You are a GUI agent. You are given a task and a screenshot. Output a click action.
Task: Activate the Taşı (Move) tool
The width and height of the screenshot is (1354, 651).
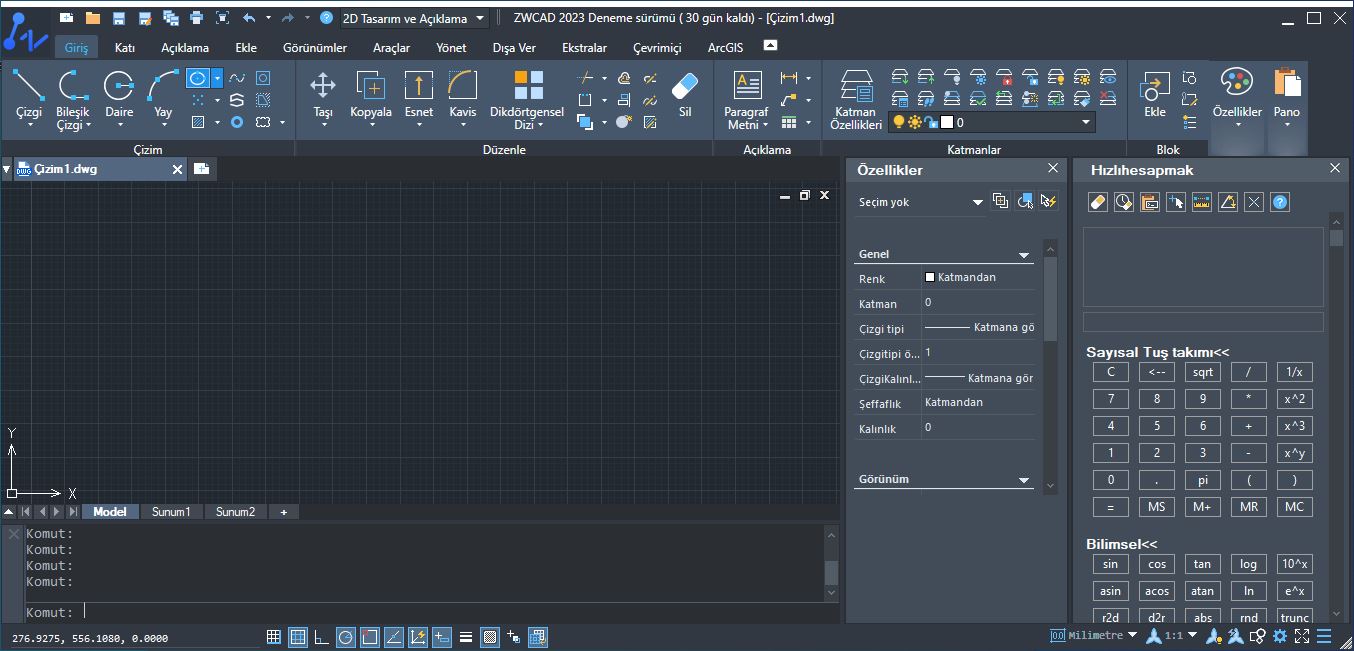pos(323,96)
